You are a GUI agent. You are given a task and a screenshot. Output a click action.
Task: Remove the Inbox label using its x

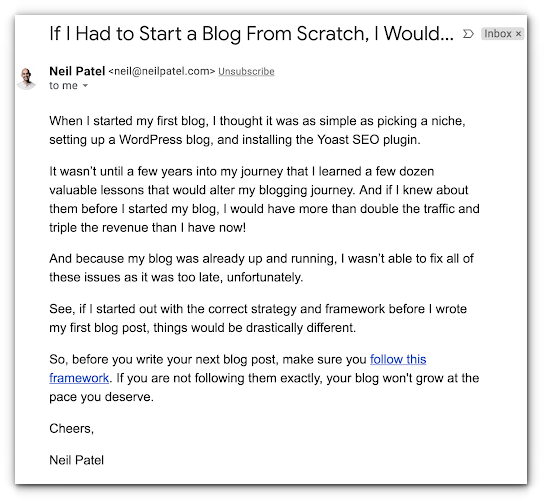[518, 34]
